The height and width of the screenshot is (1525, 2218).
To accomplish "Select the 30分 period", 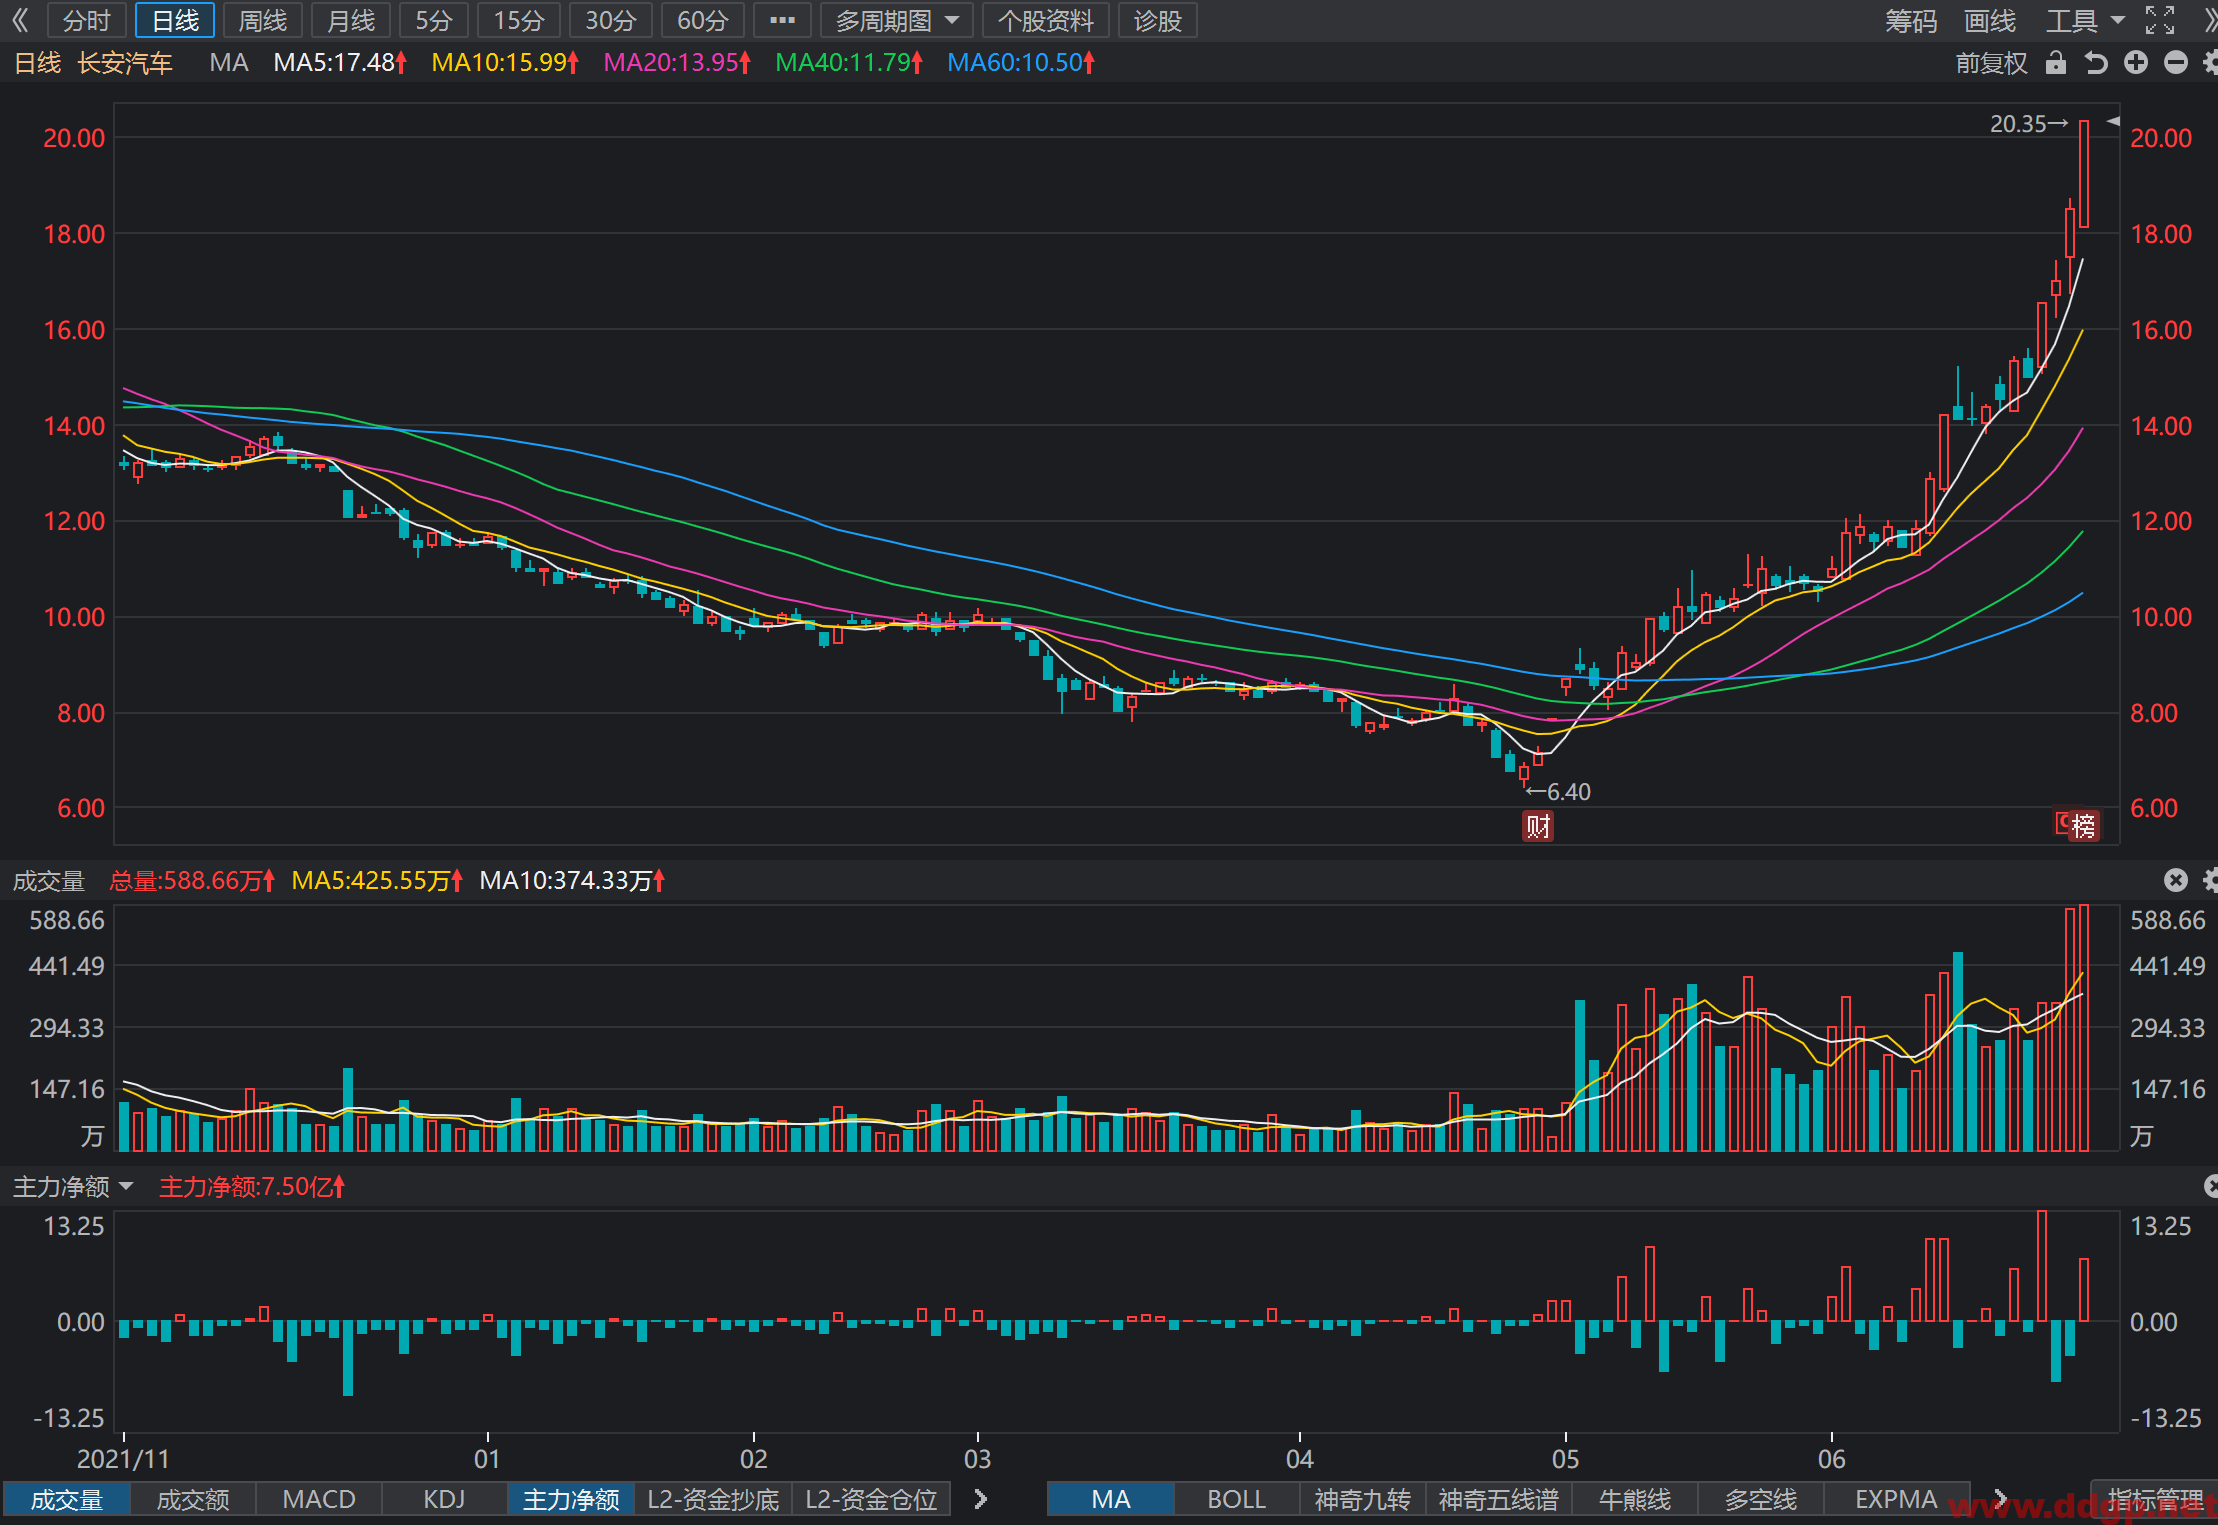I will coord(611,20).
